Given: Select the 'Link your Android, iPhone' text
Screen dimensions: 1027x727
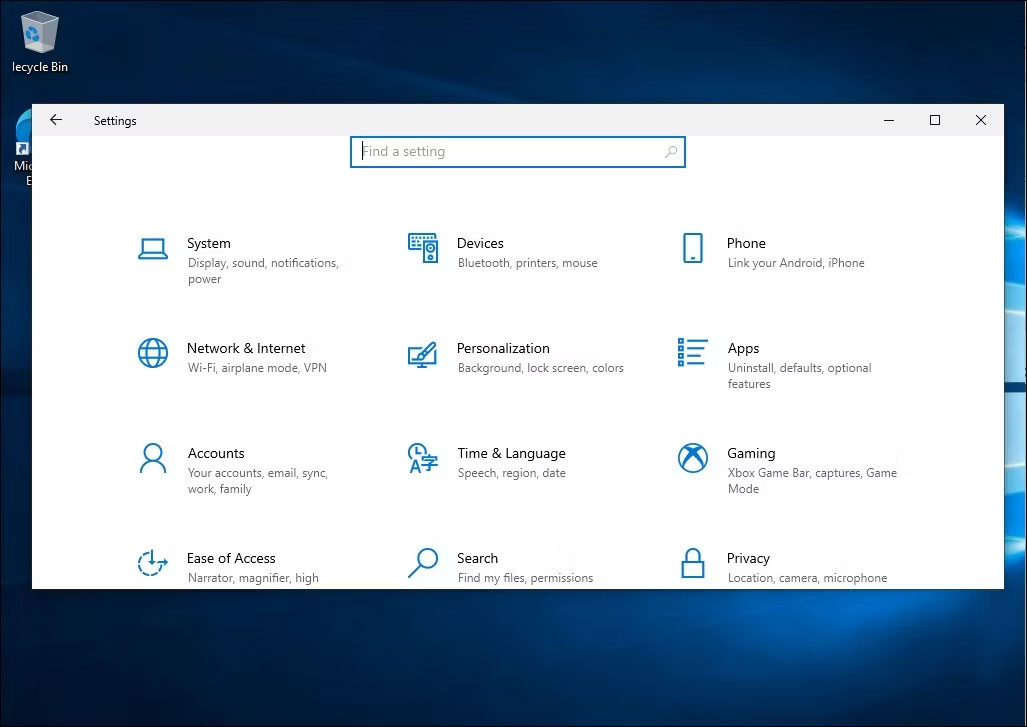Looking at the screenshot, I should (796, 263).
